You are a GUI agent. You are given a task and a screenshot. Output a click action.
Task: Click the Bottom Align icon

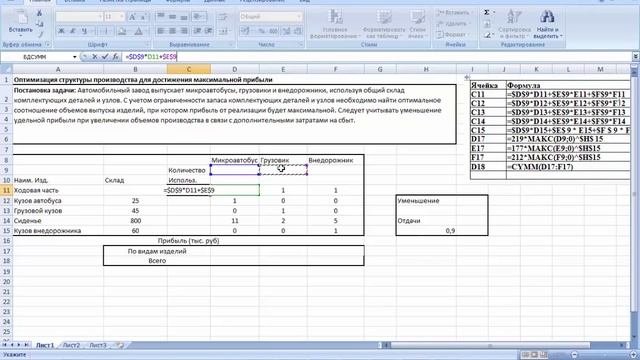[184, 17]
